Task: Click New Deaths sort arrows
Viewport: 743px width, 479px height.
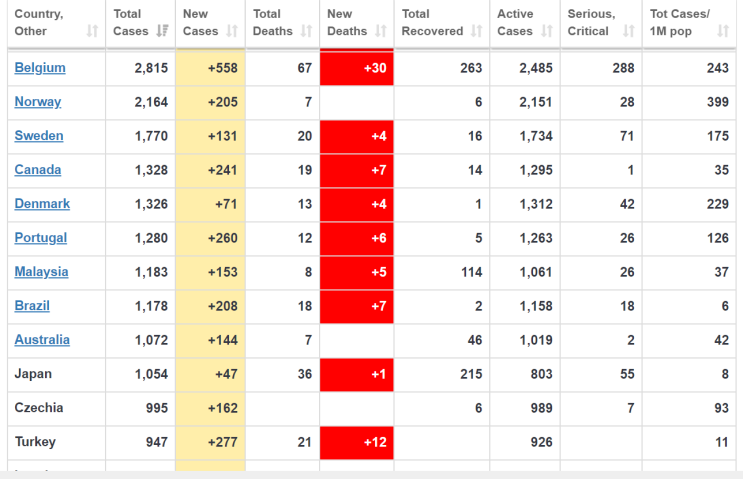Action: point(380,32)
